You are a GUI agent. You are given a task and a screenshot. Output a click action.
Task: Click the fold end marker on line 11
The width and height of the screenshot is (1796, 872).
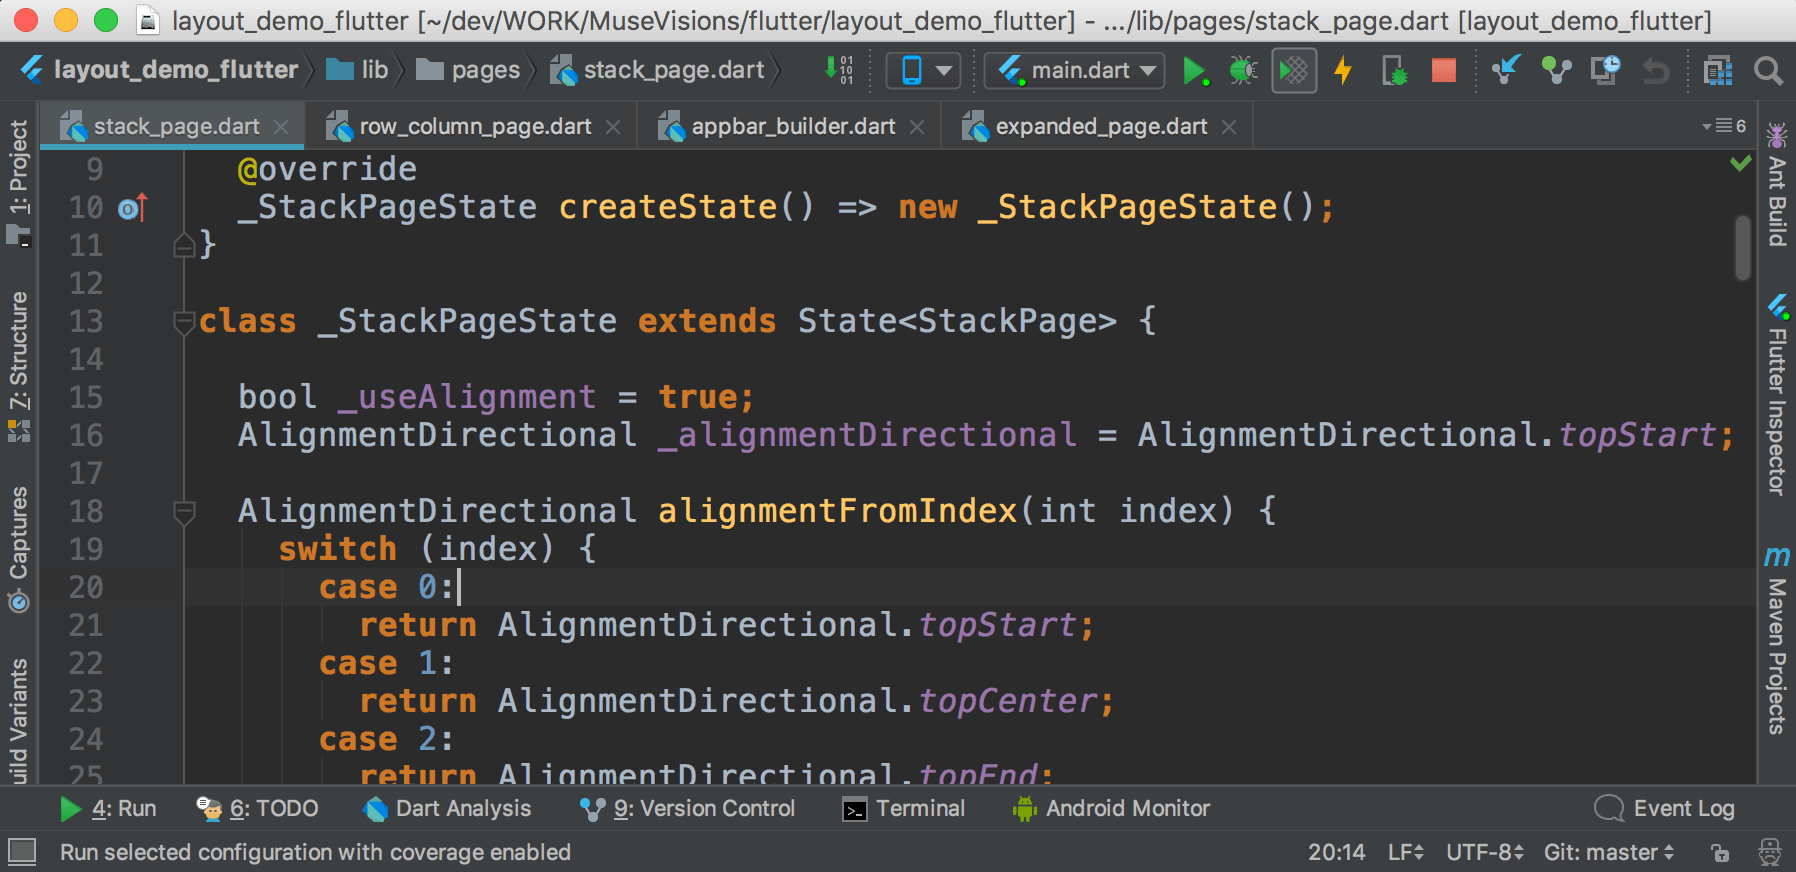coord(183,245)
